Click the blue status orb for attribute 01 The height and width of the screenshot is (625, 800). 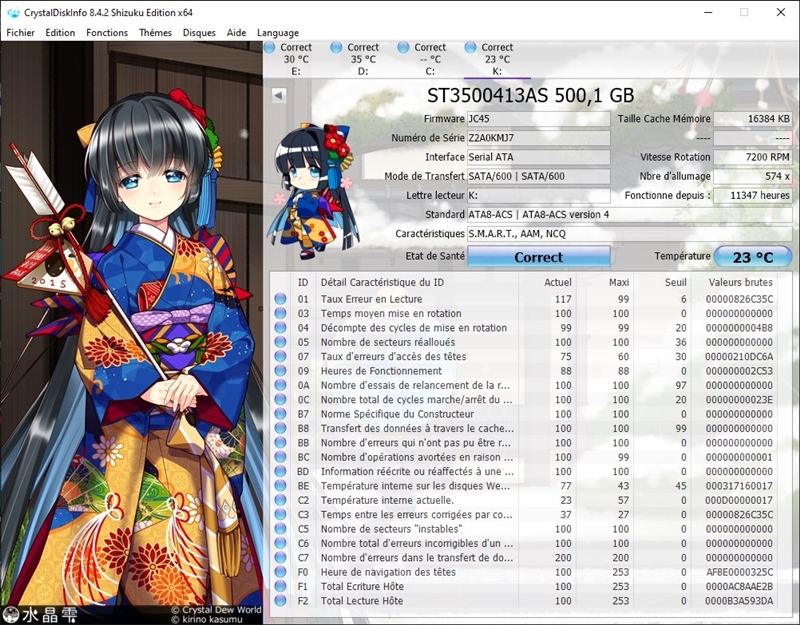[x=280, y=299]
